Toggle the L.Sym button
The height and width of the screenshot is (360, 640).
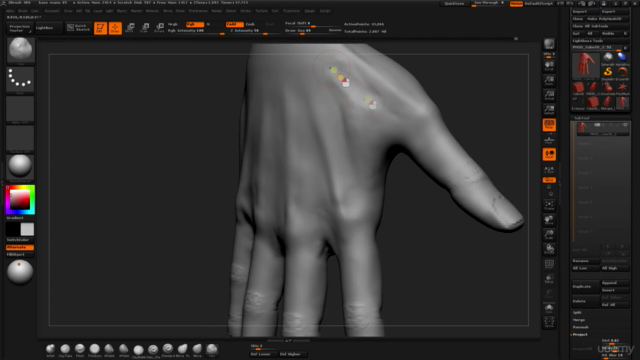coord(549,169)
